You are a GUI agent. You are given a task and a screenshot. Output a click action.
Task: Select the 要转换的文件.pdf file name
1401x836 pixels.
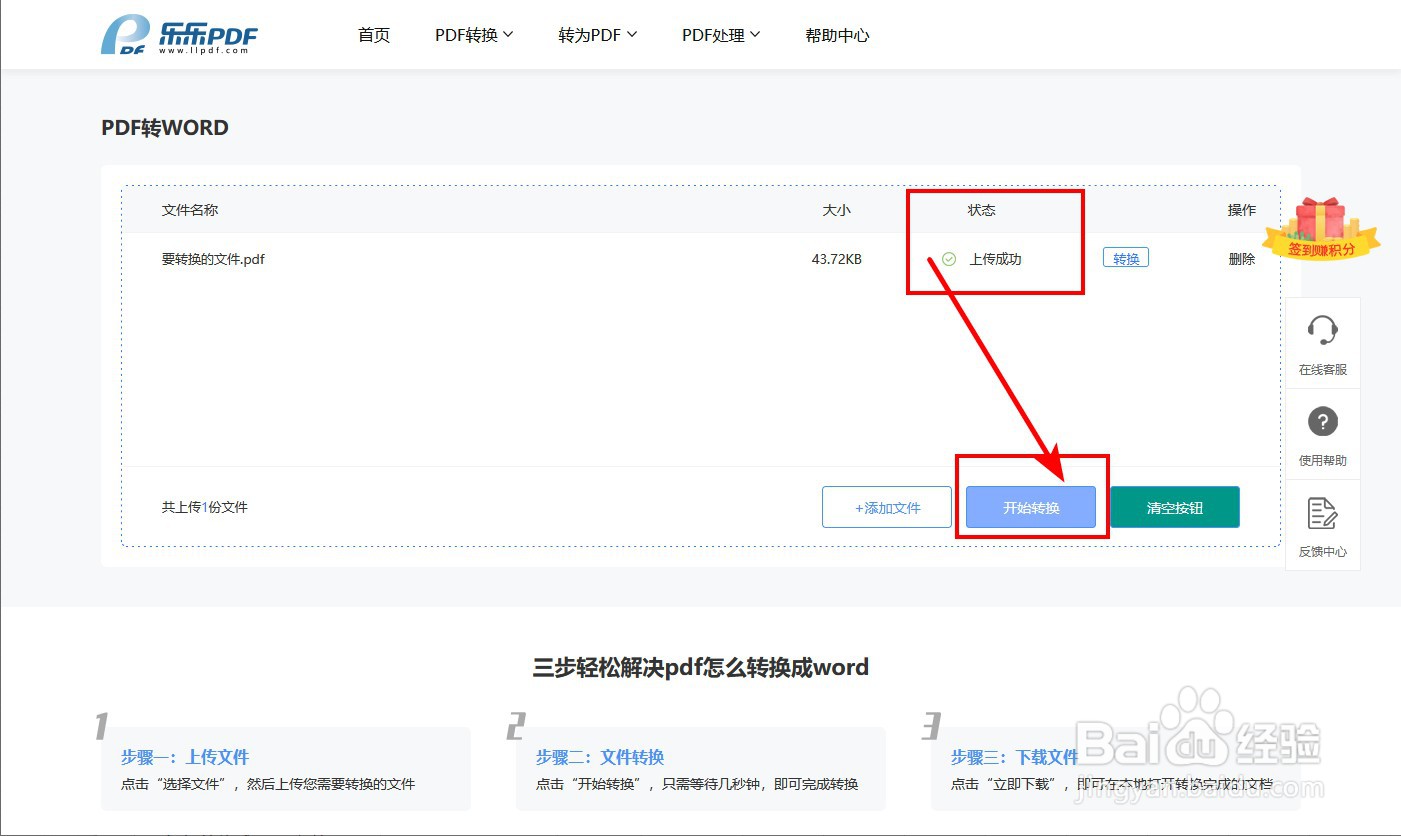215,258
